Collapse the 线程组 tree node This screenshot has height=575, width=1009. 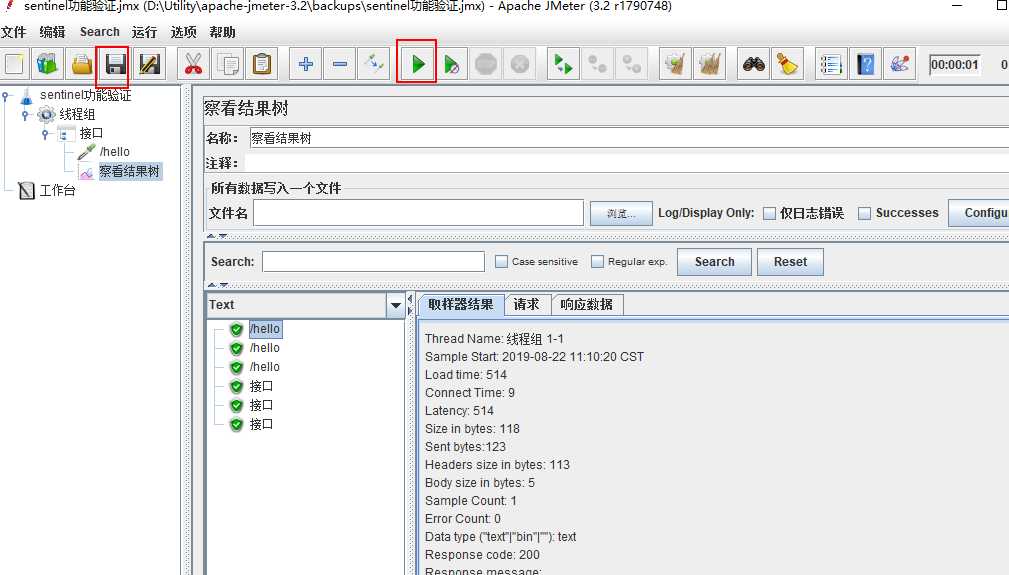point(25,114)
